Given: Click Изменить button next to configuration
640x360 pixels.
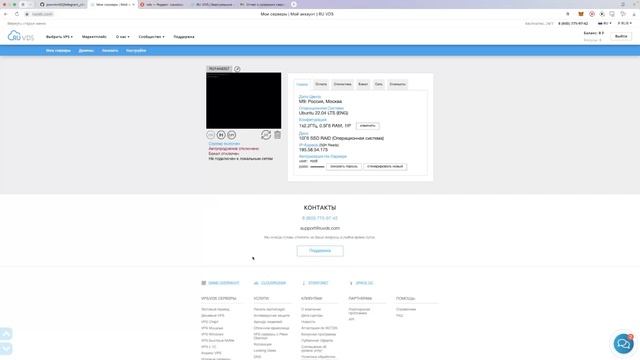Looking at the screenshot, I should click(367, 126).
